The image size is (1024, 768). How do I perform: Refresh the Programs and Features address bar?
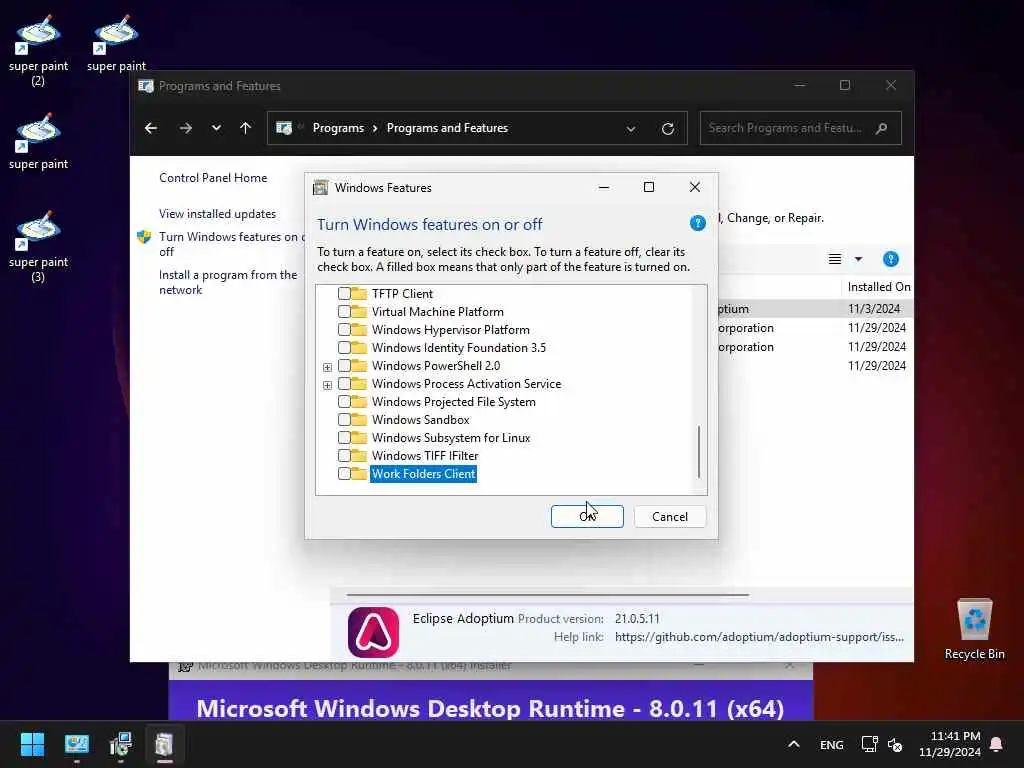tap(667, 129)
